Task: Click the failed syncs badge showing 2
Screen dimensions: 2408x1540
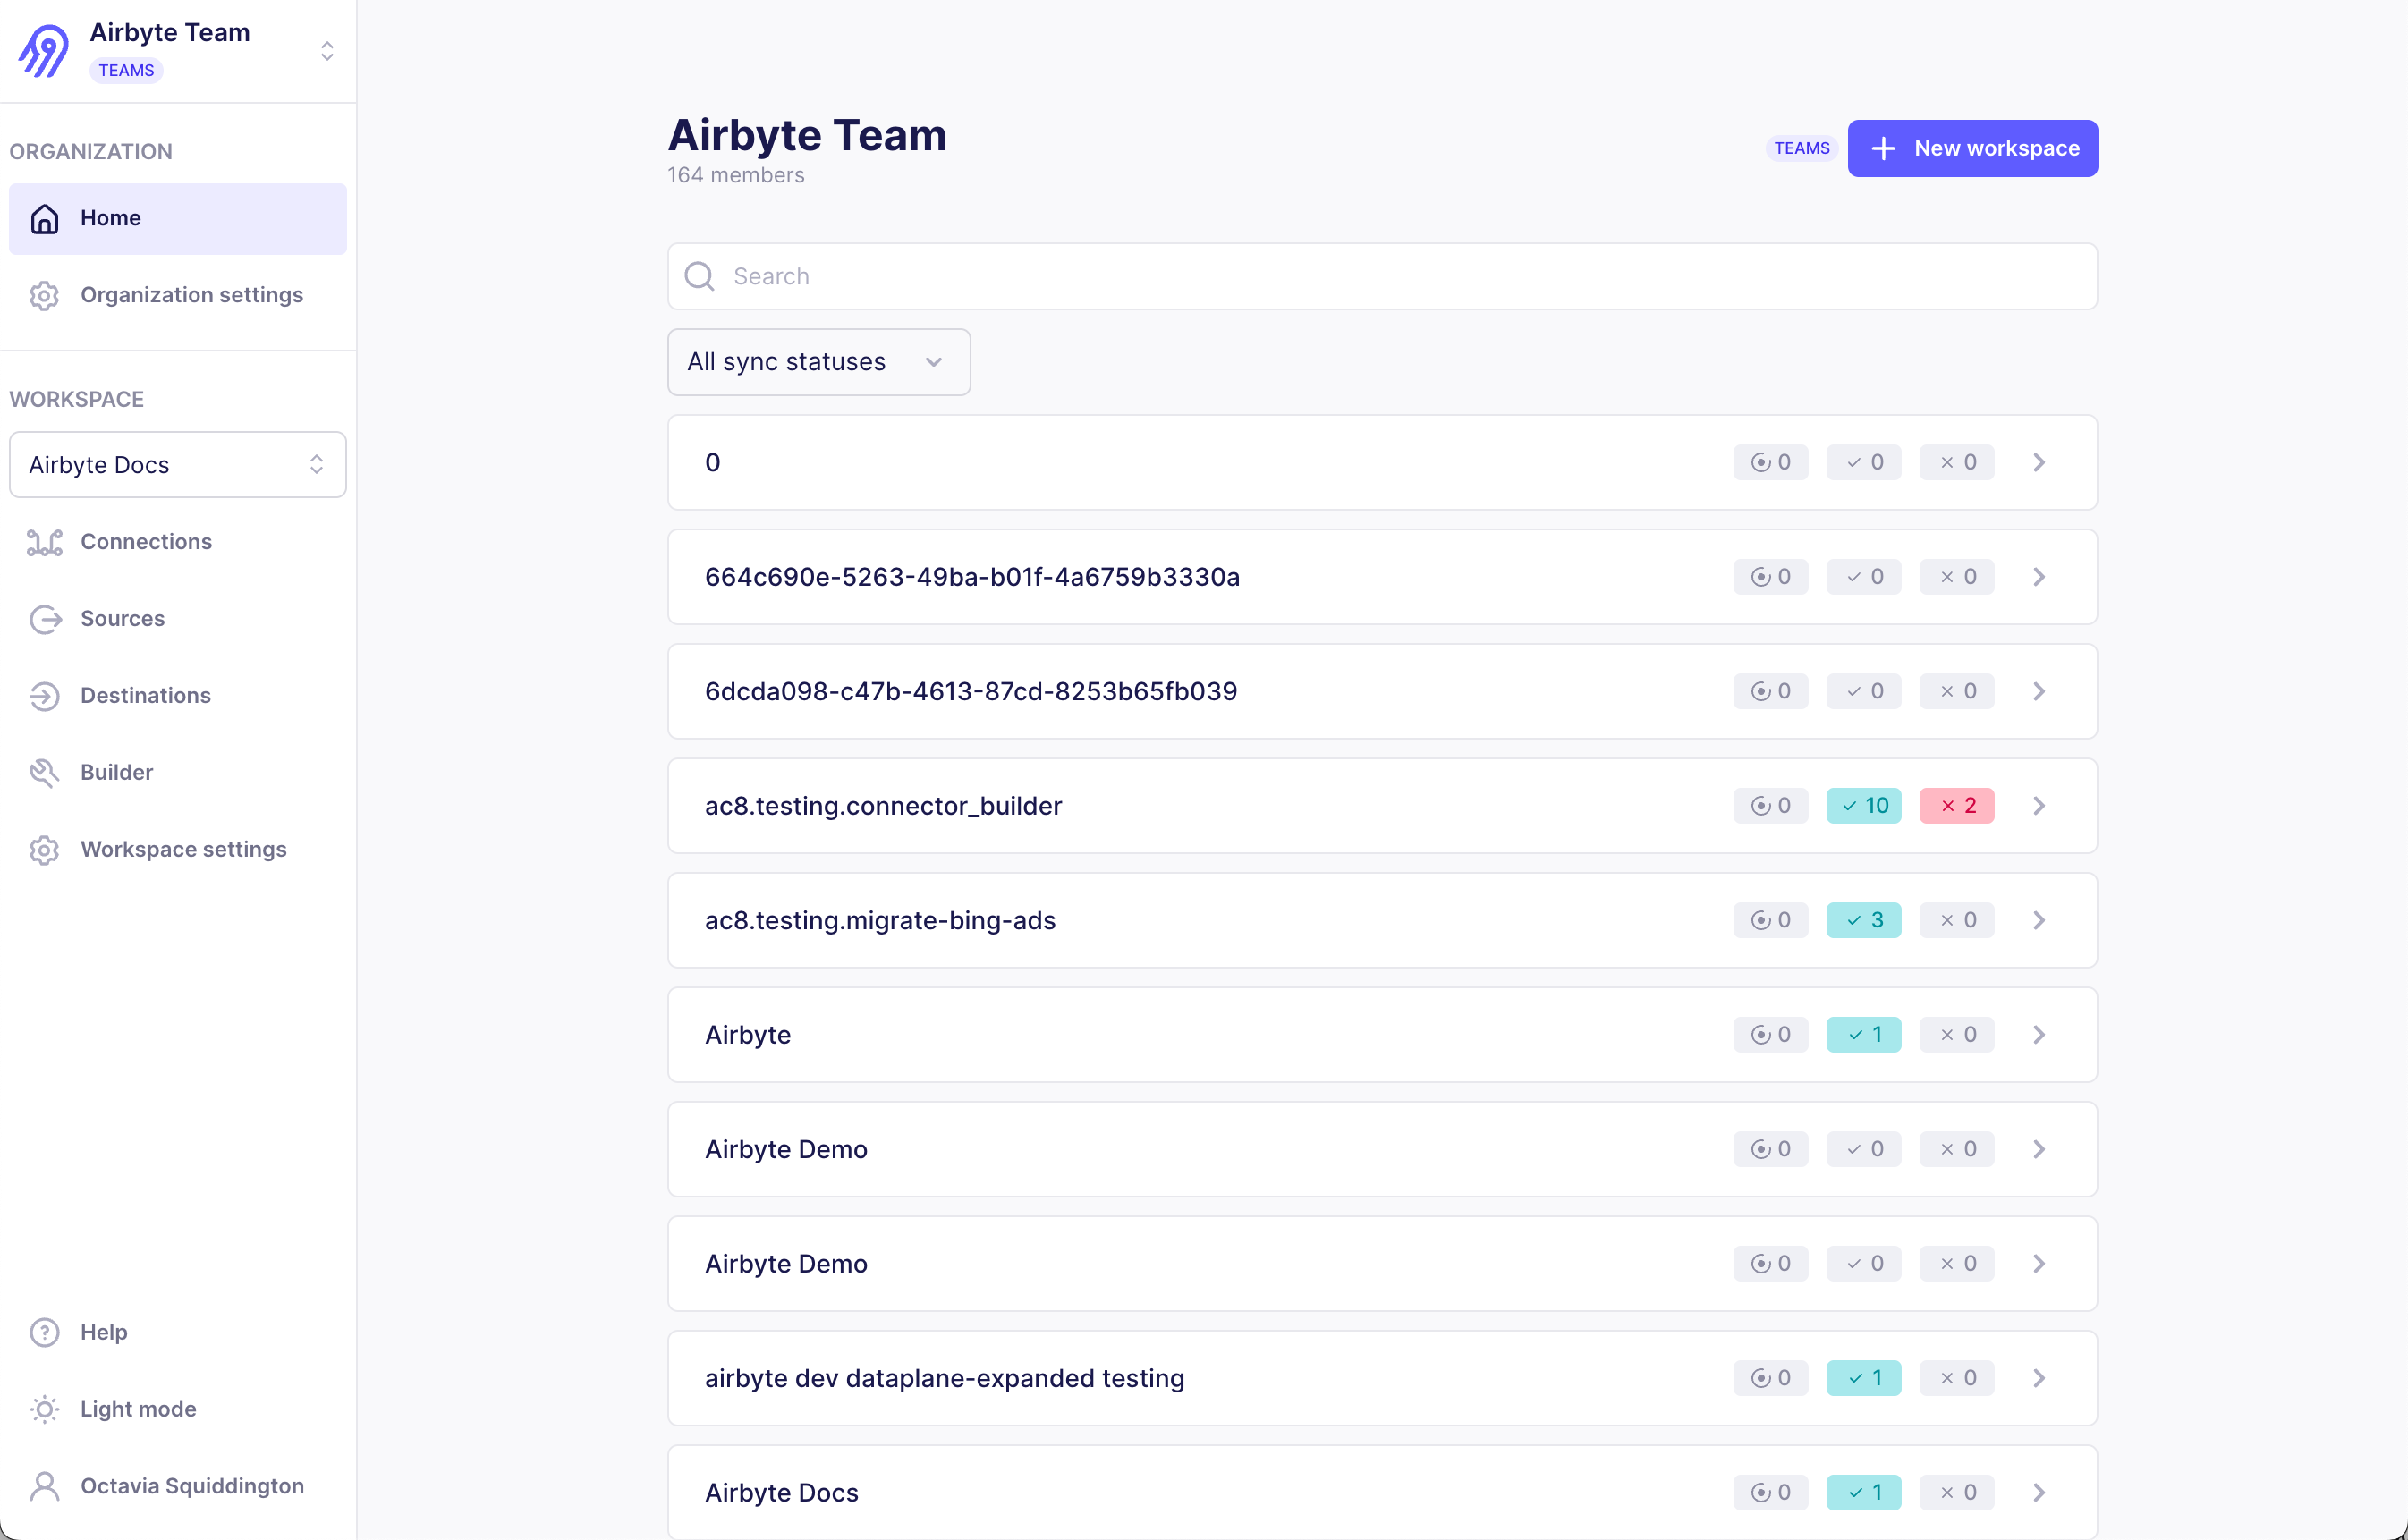Action: pyautogui.click(x=1956, y=805)
